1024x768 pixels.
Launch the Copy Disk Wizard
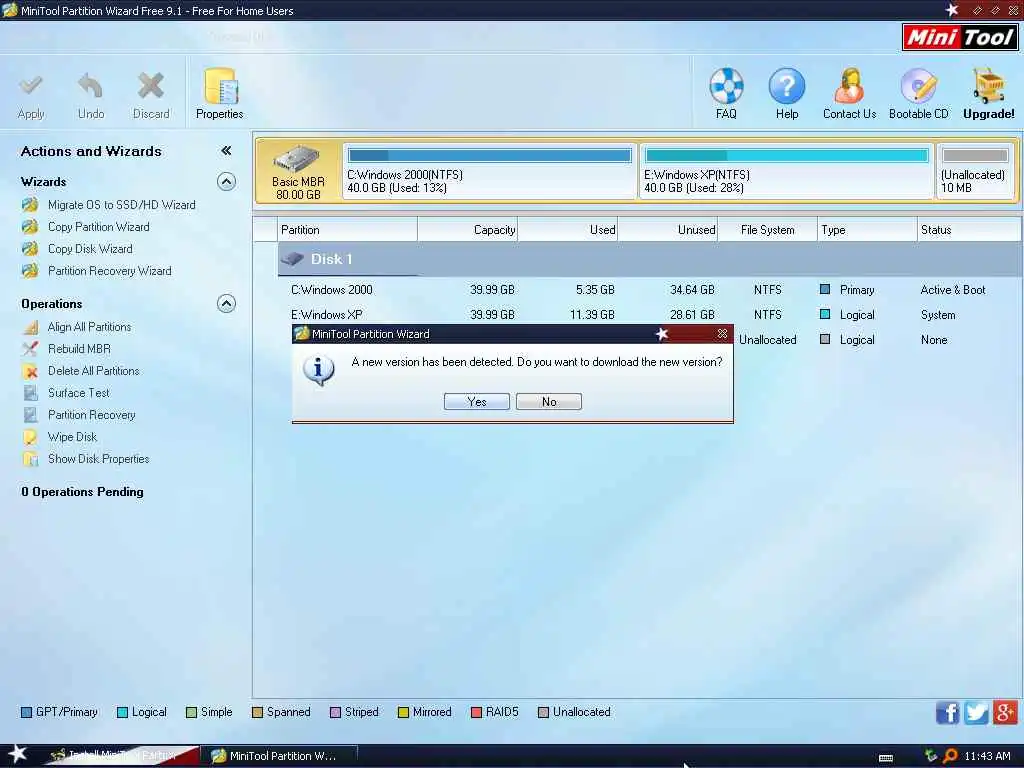pos(90,249)
